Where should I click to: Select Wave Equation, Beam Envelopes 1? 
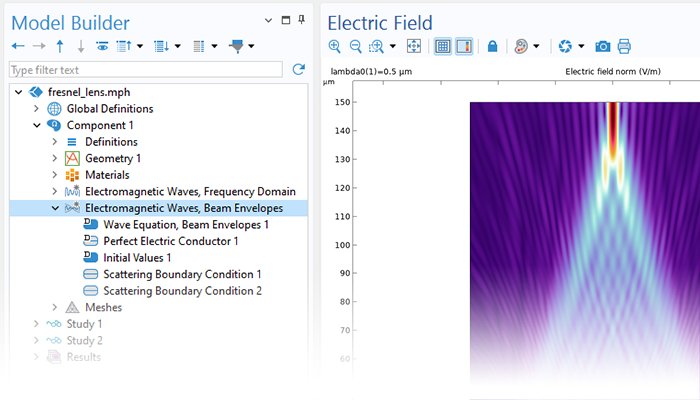coord(186,225)
